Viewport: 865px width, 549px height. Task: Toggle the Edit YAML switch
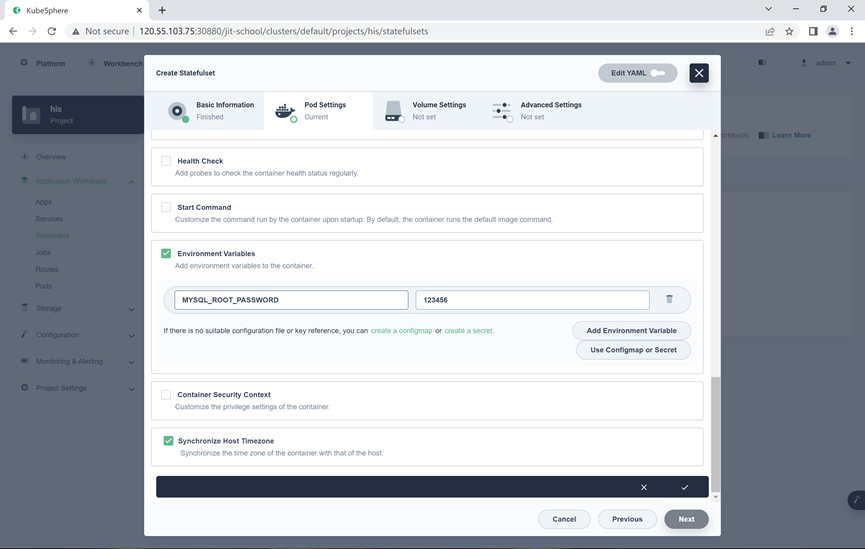(x=658, y=73)
